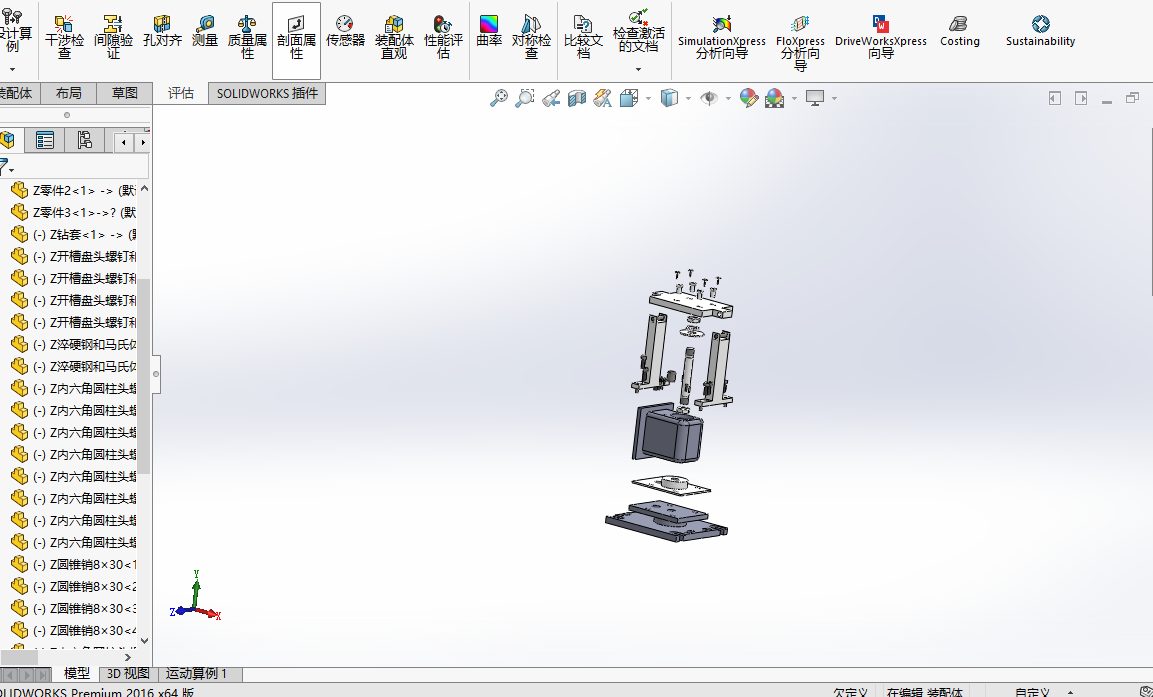1153x697 pixels.
Task: Open the edit appearance color tool
Action: [749, 98]
